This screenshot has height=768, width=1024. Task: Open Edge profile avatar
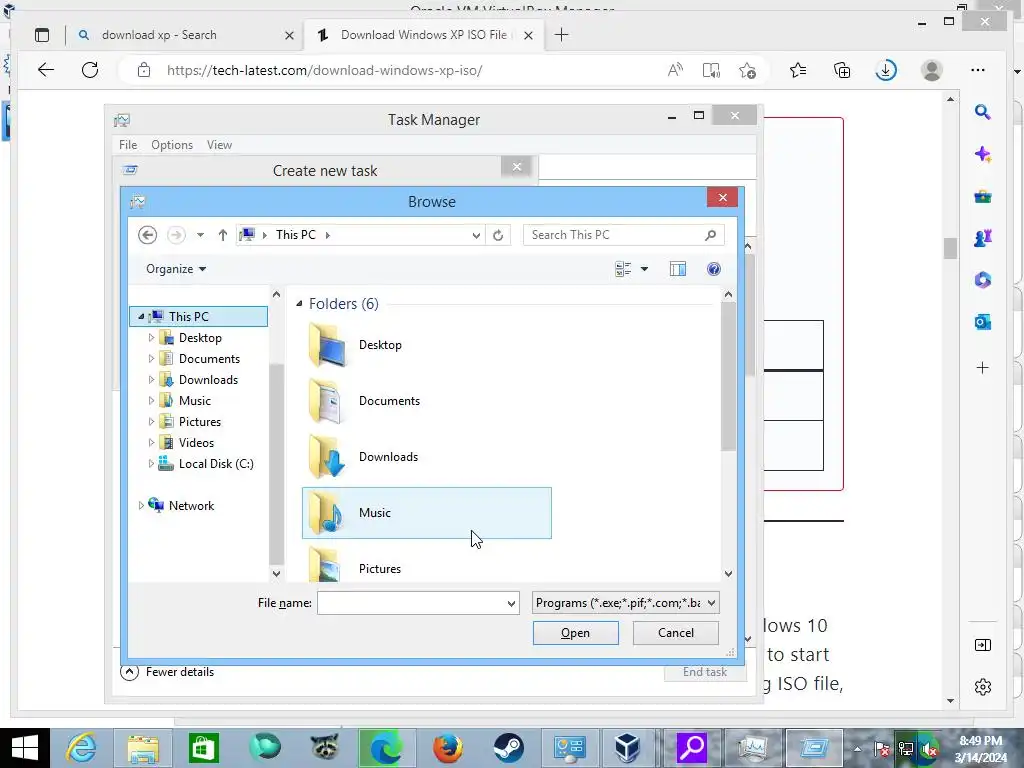[x=932, y=70]
